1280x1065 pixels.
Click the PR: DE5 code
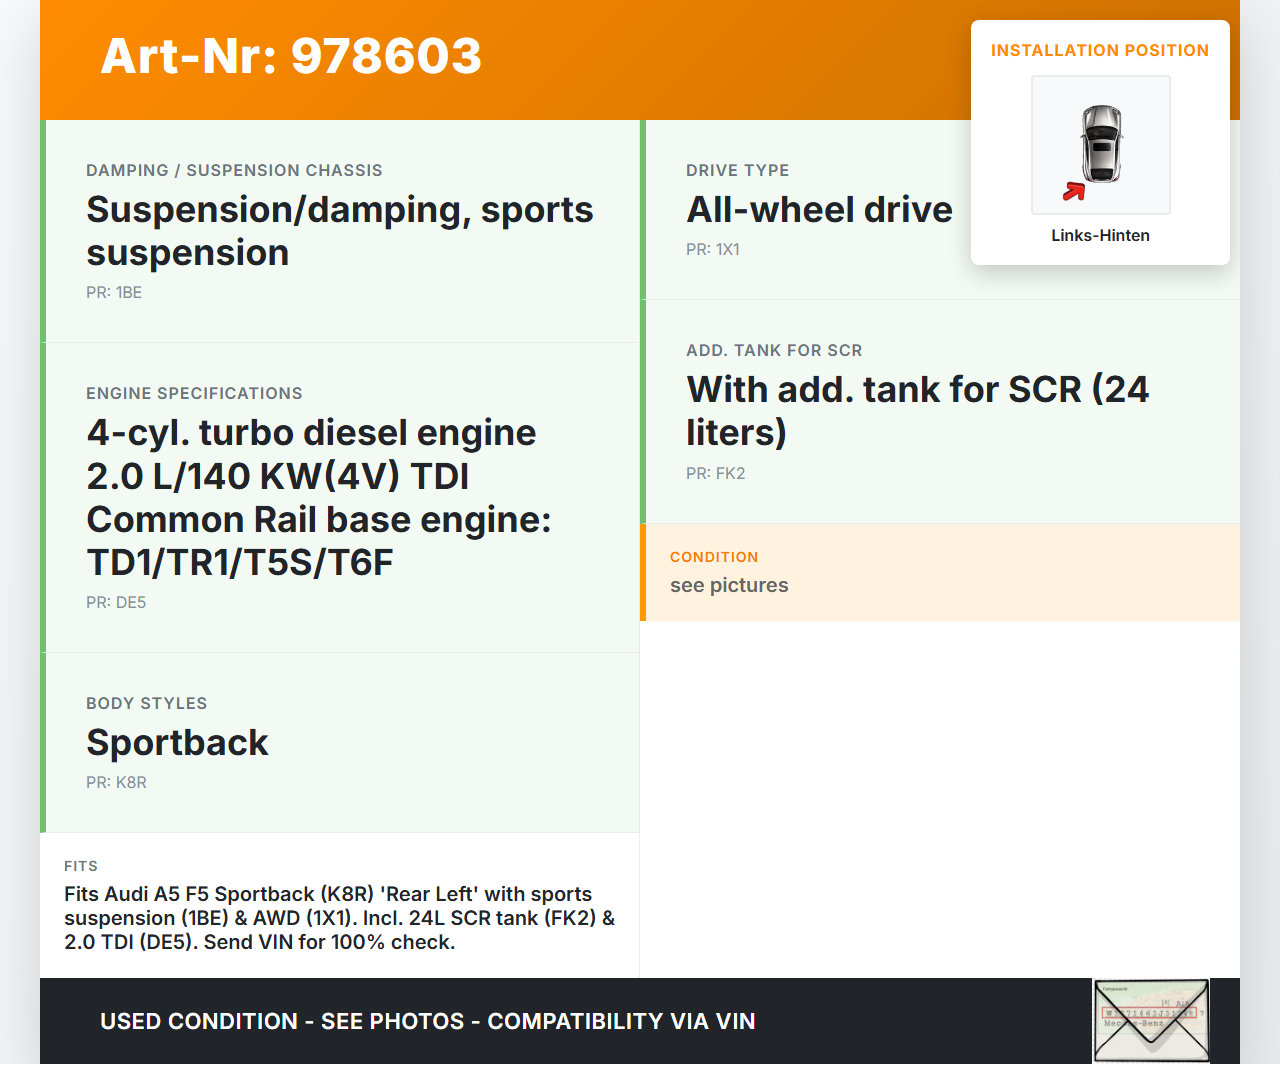coord(116,602)
